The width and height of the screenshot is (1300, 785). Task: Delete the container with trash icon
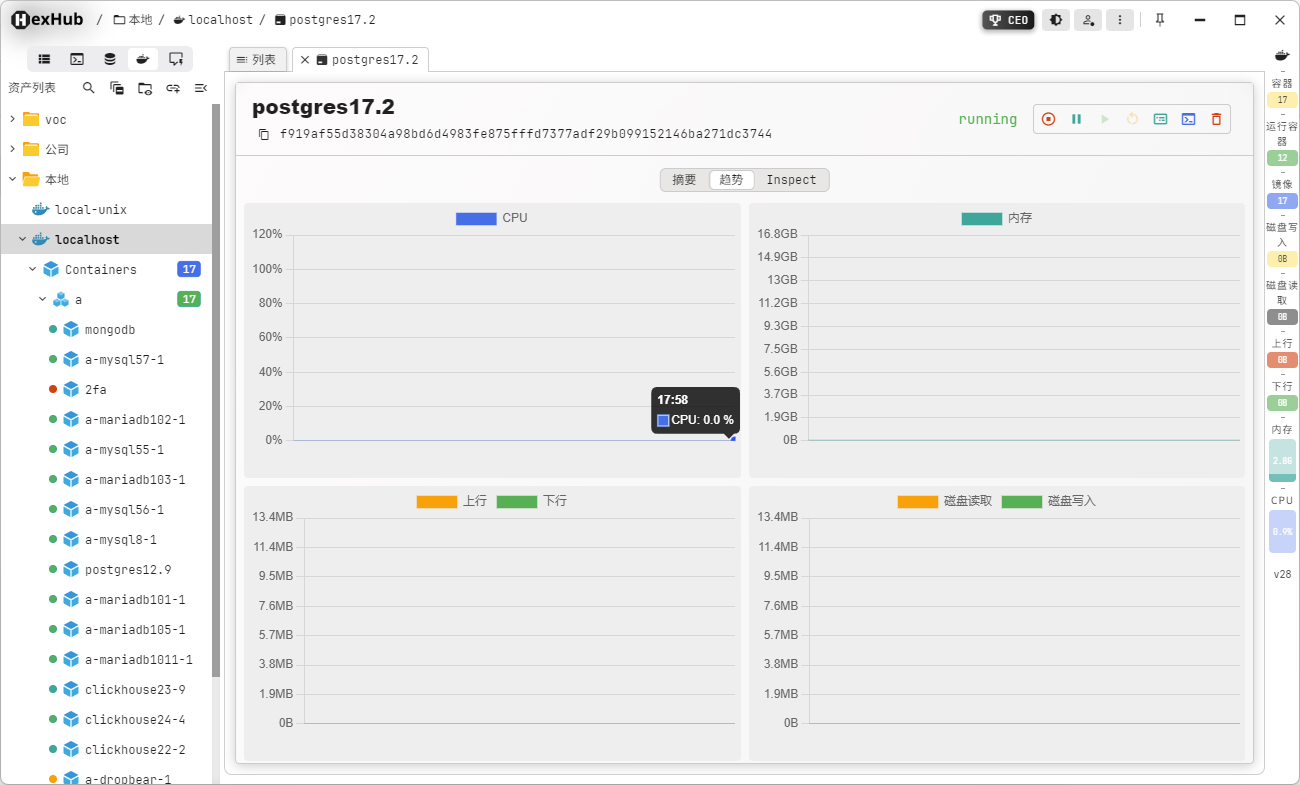coord(1216,119)
